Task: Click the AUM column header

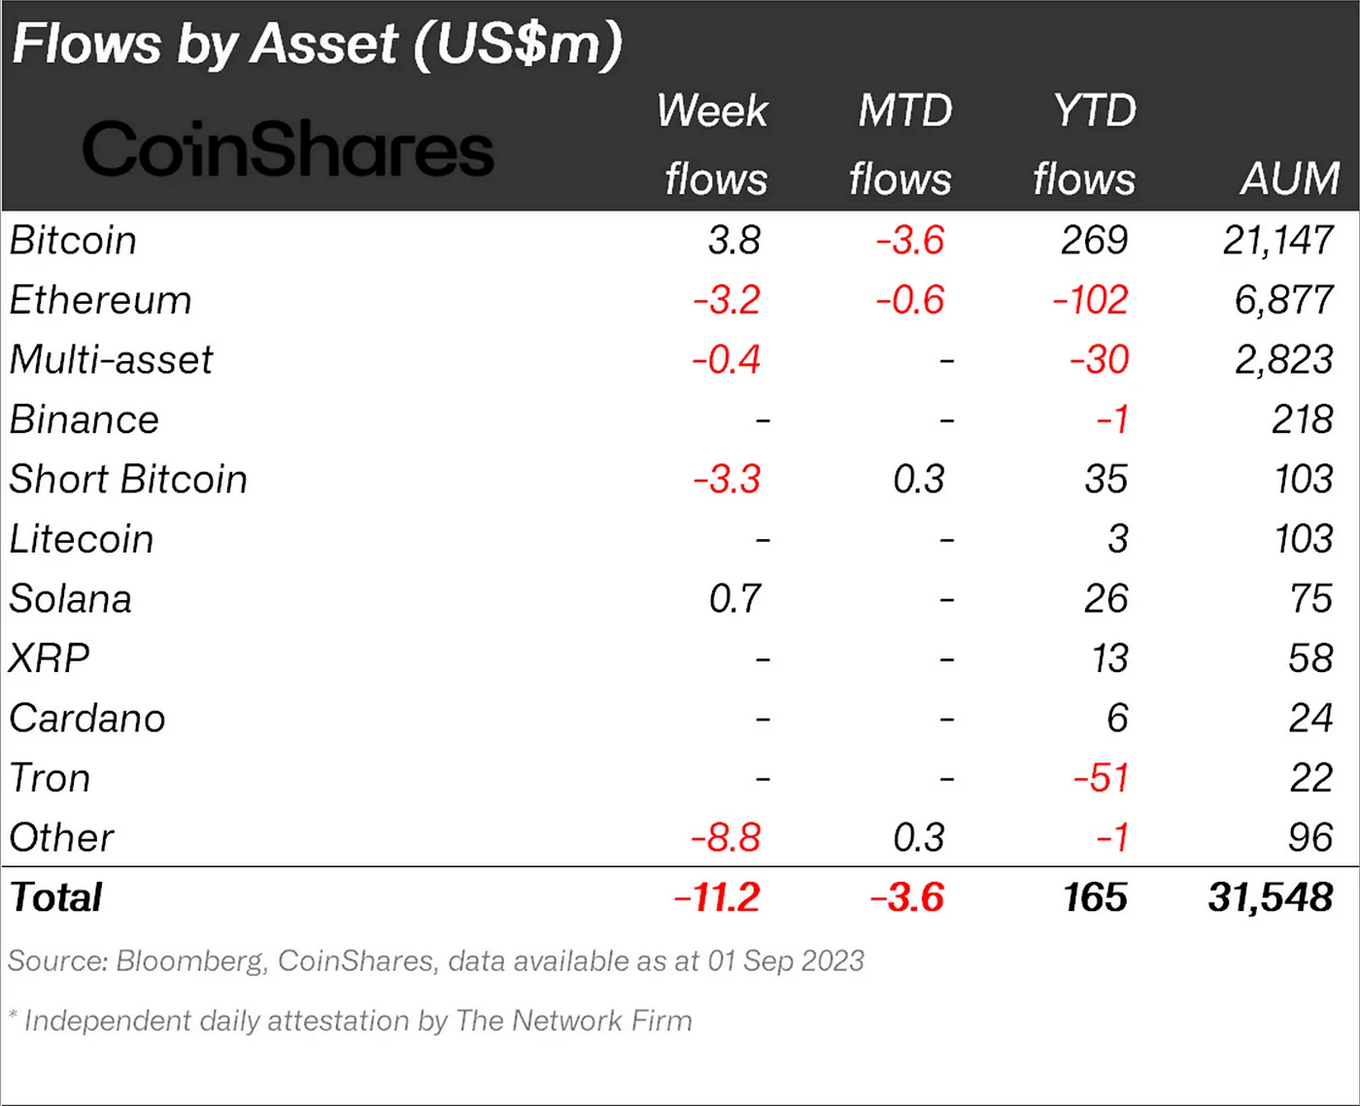Action: coord(1289,179)
